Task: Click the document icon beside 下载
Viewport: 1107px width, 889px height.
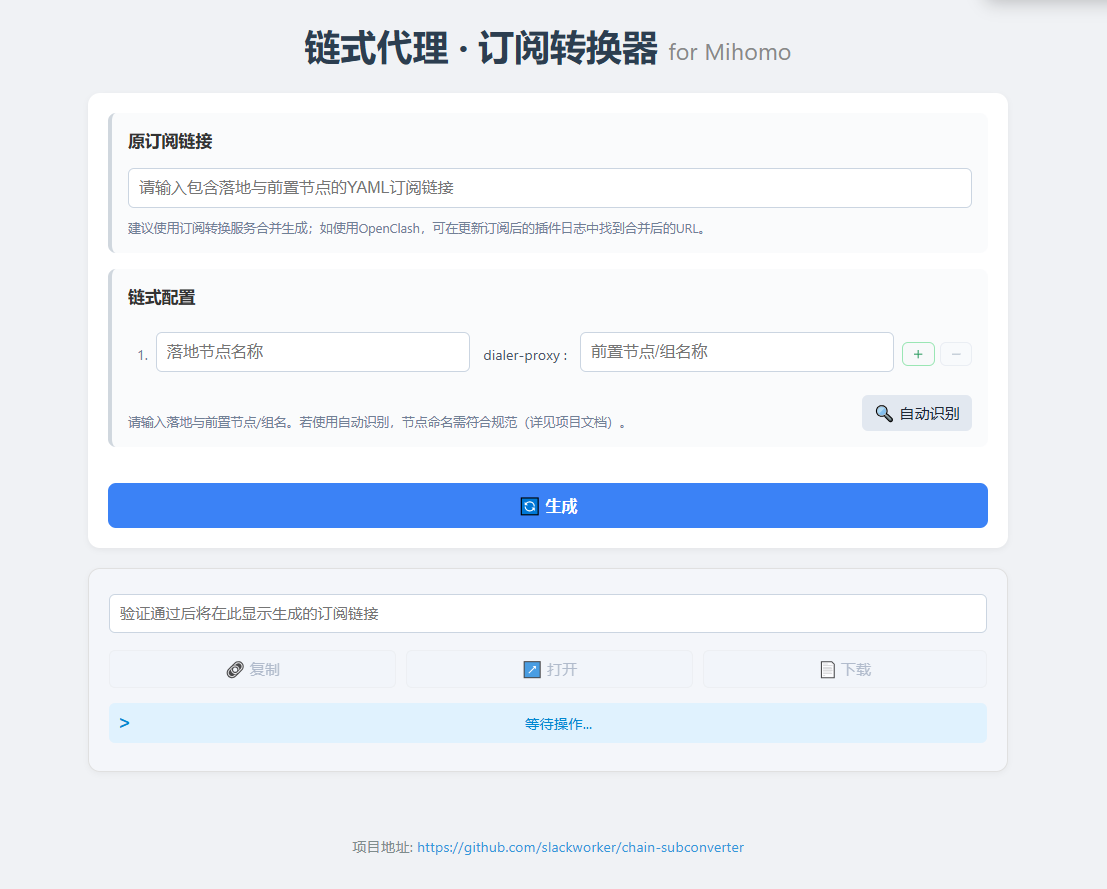Action: point(827,670)
